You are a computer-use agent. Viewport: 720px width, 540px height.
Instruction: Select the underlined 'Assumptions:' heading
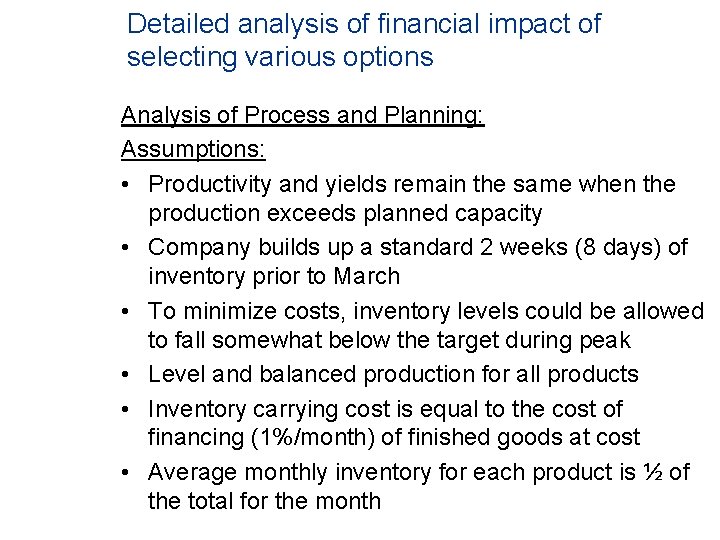193,149
